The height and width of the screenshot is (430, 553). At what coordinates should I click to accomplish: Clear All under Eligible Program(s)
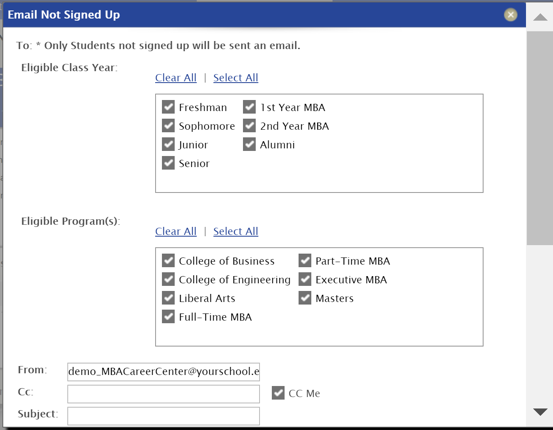176,231
